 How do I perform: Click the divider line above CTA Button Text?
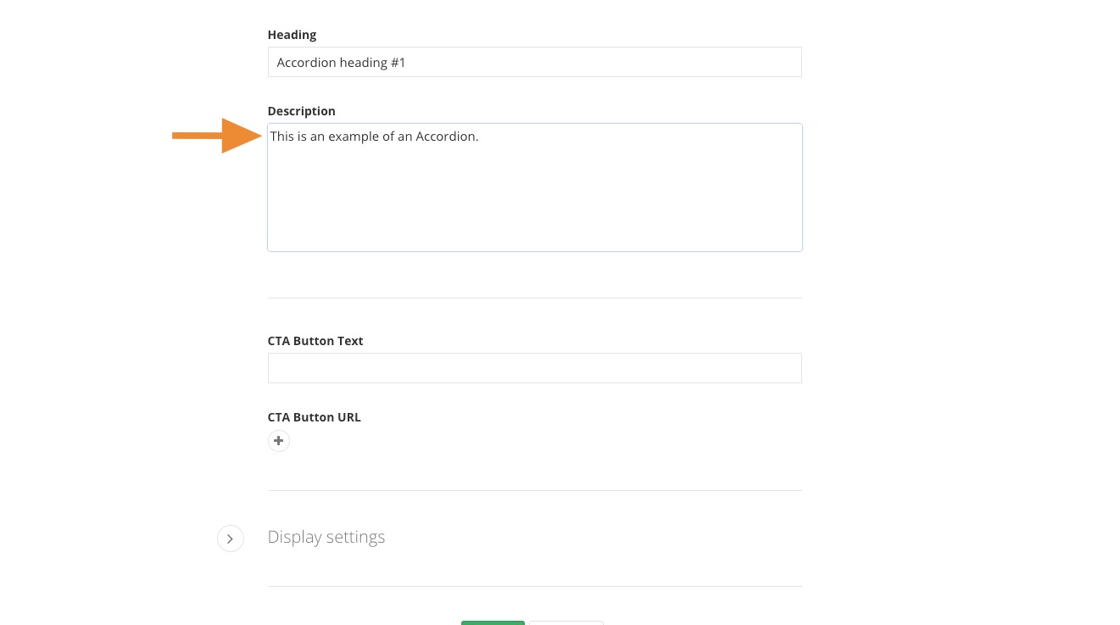click(x=534, y=298)
